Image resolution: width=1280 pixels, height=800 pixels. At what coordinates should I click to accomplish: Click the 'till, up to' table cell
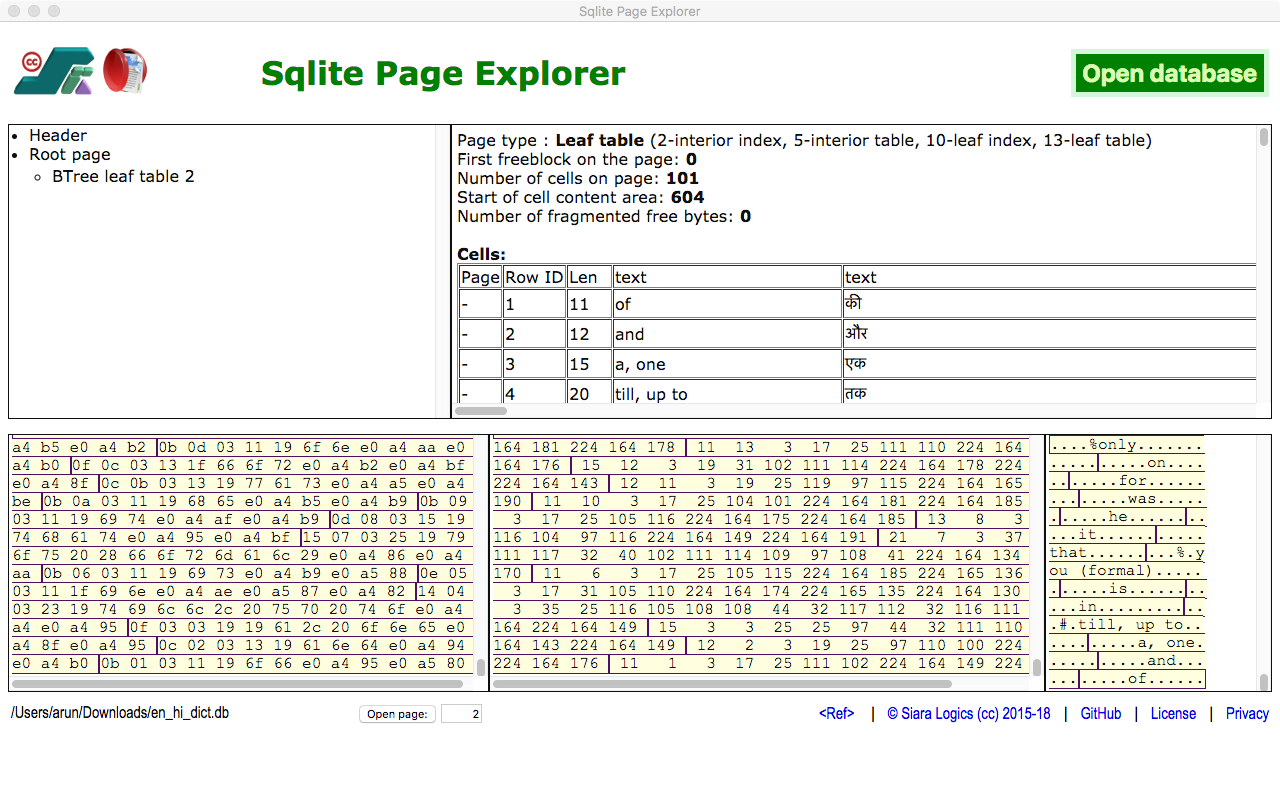(727, 393)
